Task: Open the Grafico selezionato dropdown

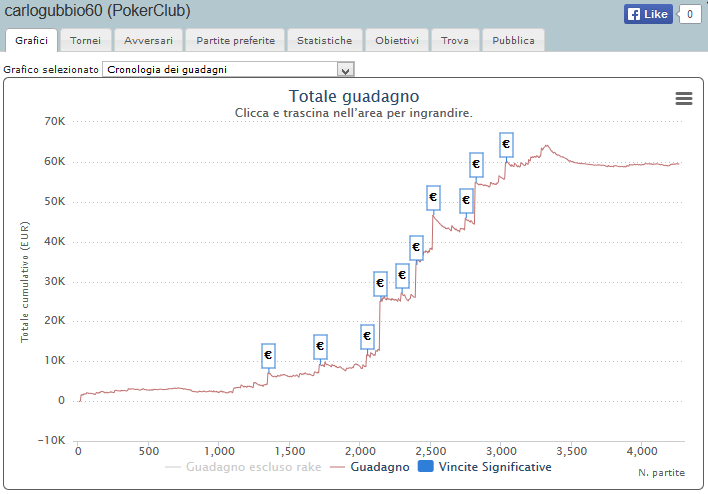Action: tap(229, 70)
